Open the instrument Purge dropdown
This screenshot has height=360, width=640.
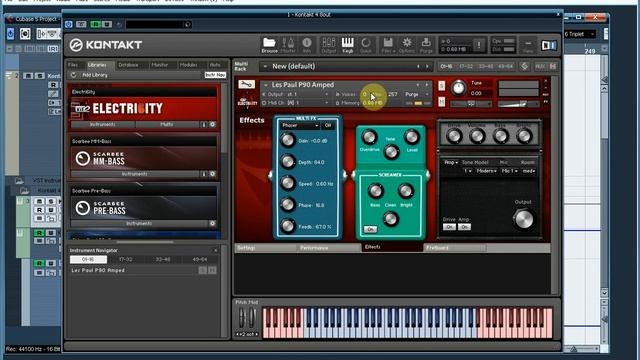click(x=416, y=94)
